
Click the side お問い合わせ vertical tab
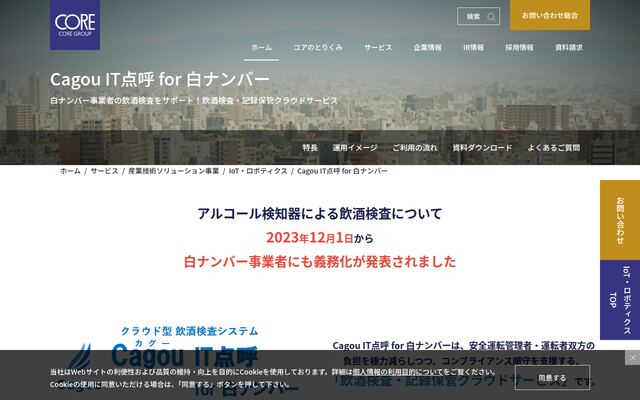click(620, 220)
